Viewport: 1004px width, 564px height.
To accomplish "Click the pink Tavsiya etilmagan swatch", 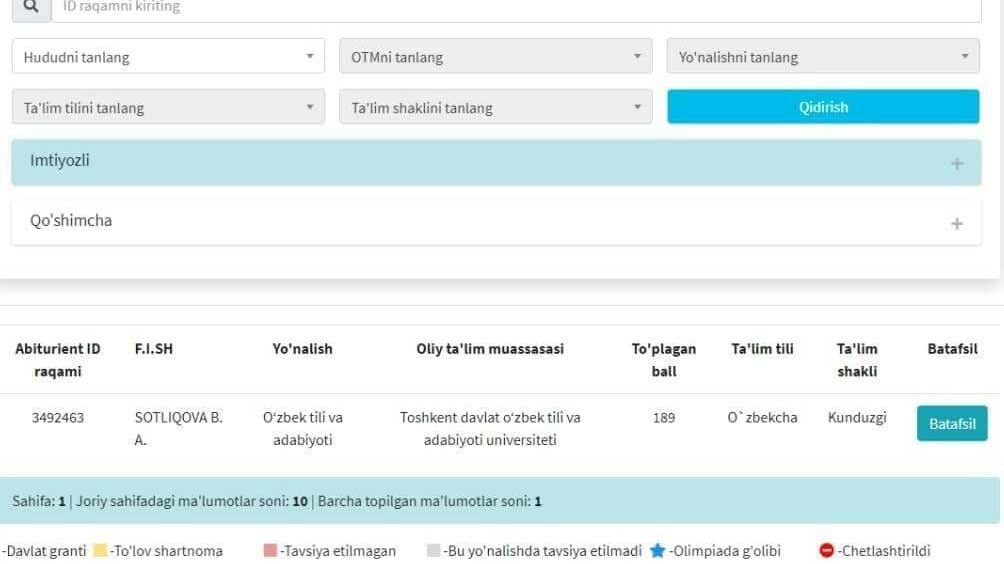I will [x=270, y=551].
